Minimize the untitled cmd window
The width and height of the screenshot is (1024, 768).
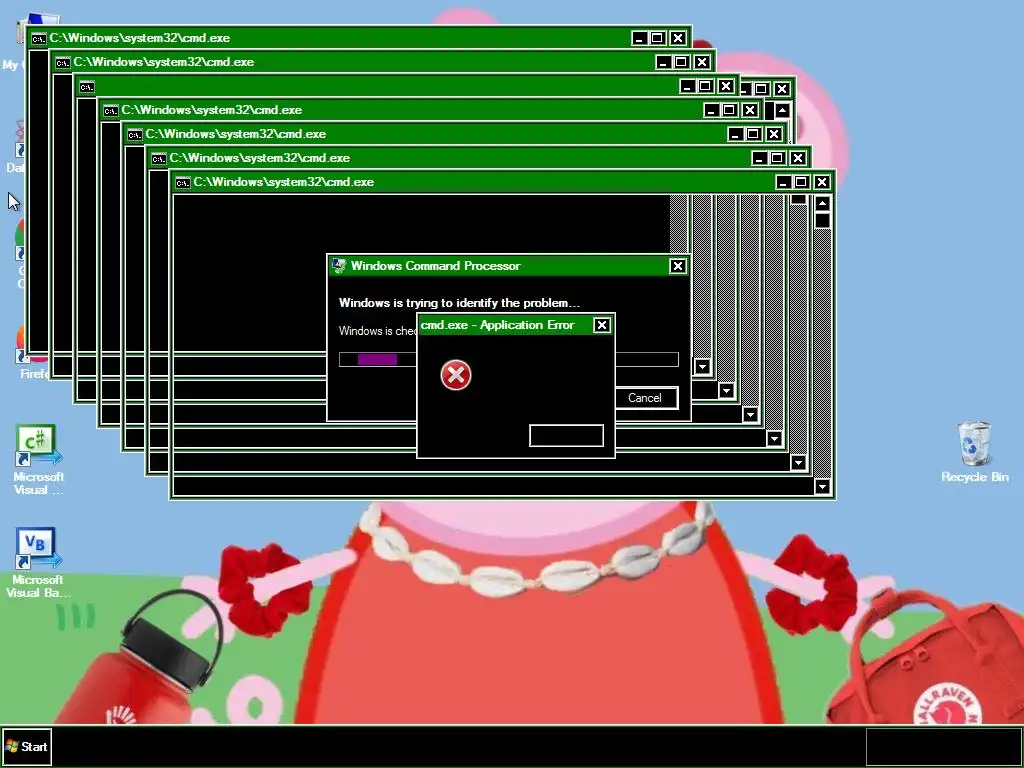point(688,86)
